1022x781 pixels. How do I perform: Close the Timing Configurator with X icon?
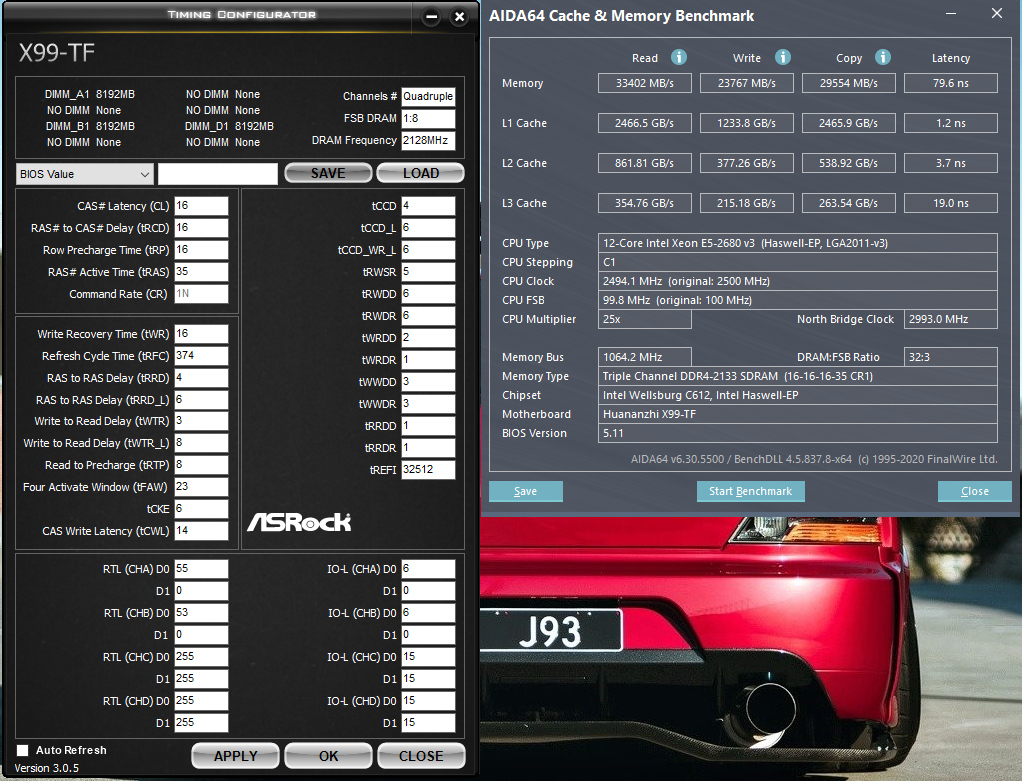pos(459,17)
